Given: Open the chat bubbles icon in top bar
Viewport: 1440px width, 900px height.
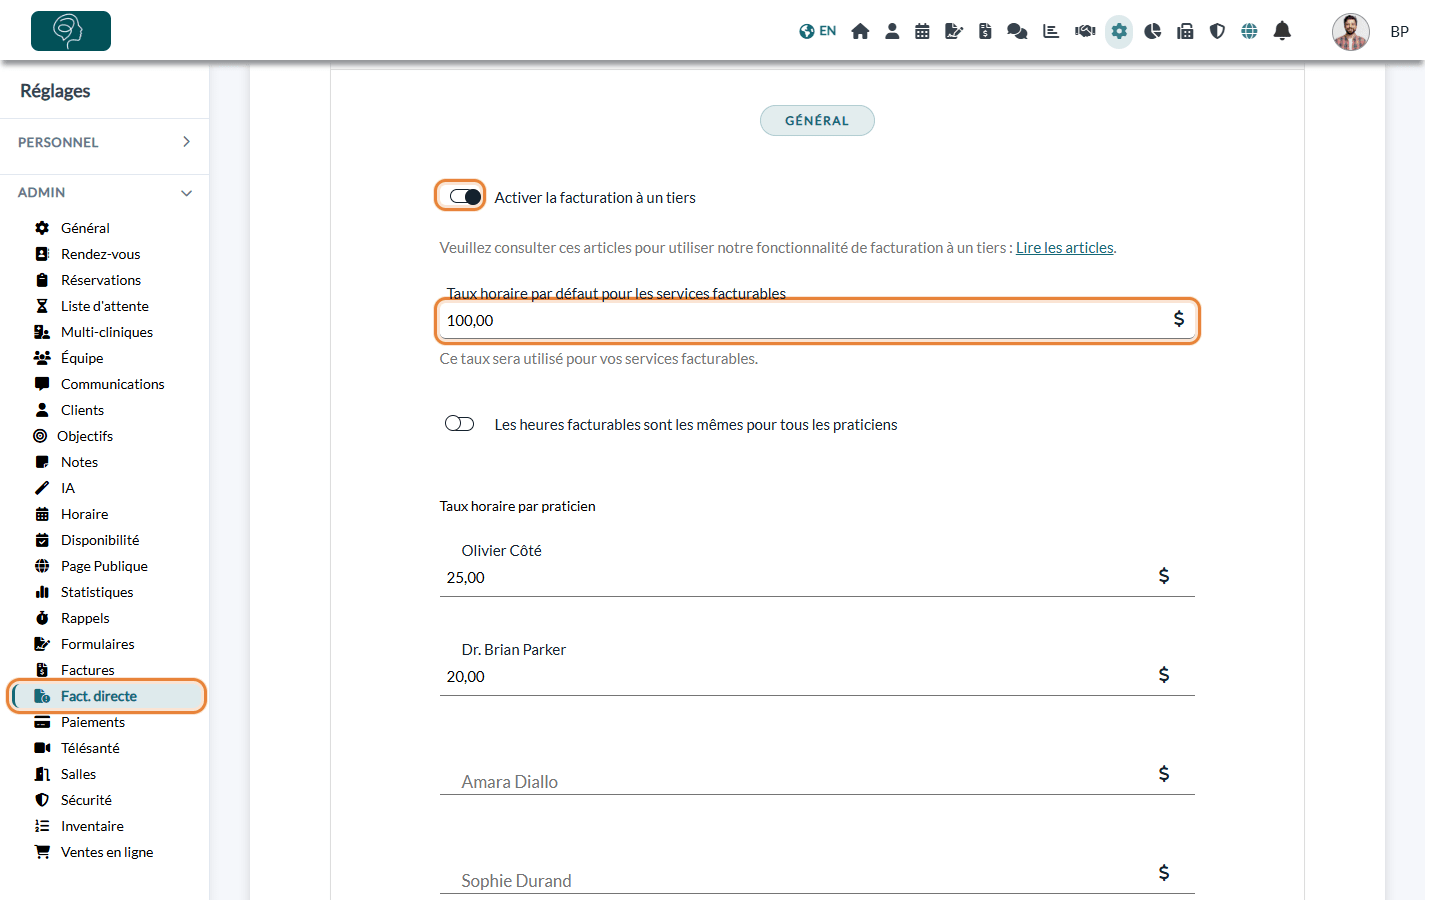Looking at the screenshot, I should [1017, 31].
